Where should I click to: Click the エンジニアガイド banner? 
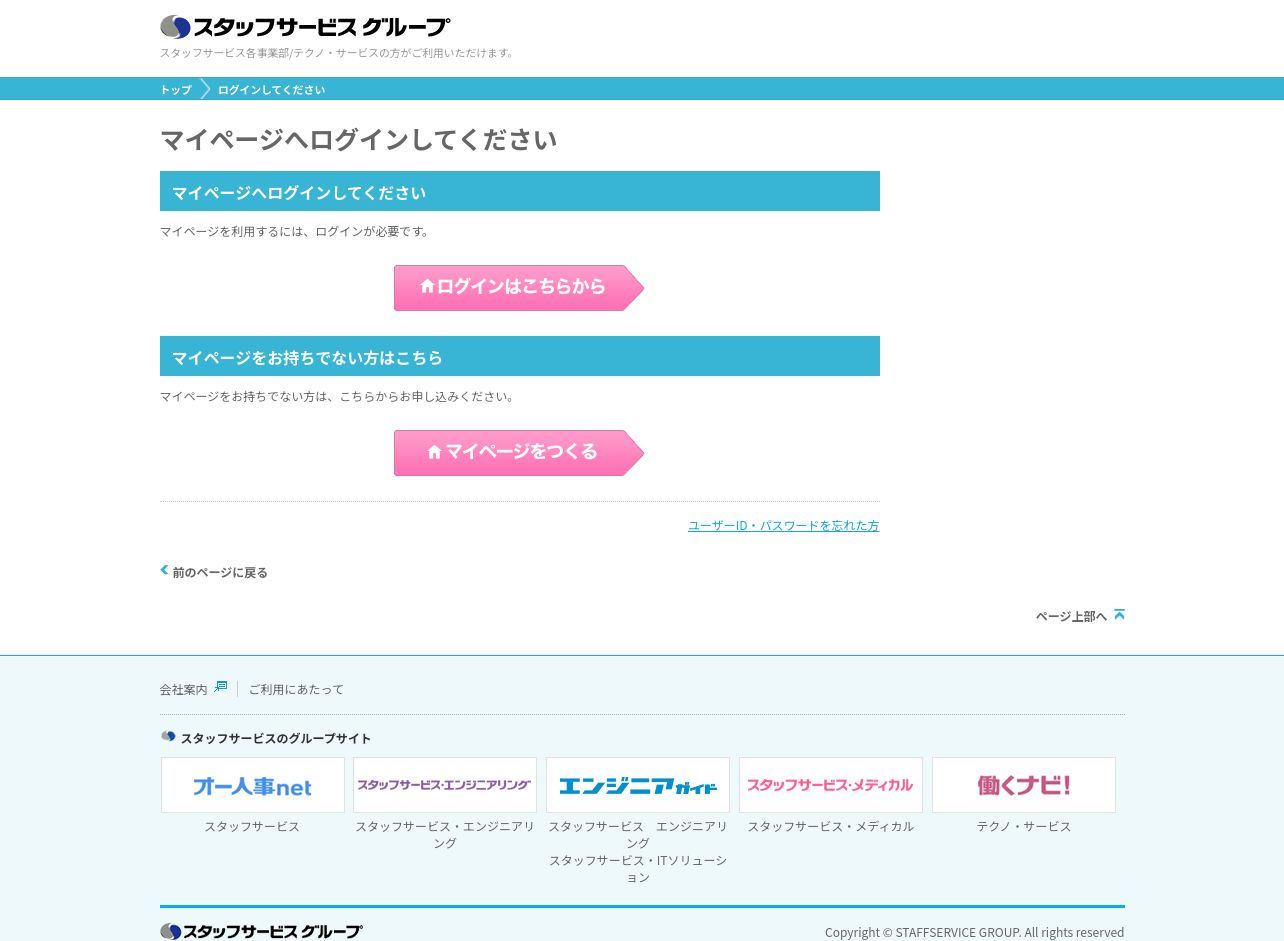click(x=638, y=785)
